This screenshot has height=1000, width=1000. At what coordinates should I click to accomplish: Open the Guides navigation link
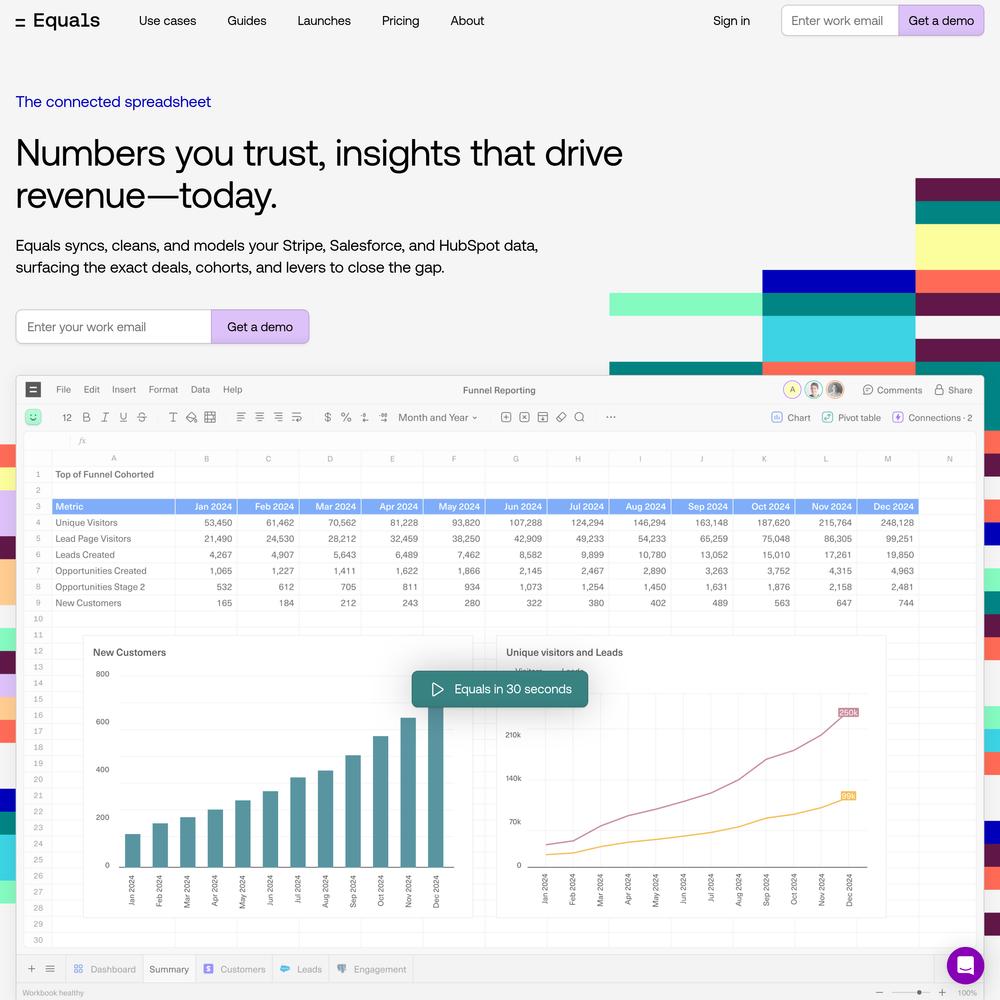pos(247,21)
